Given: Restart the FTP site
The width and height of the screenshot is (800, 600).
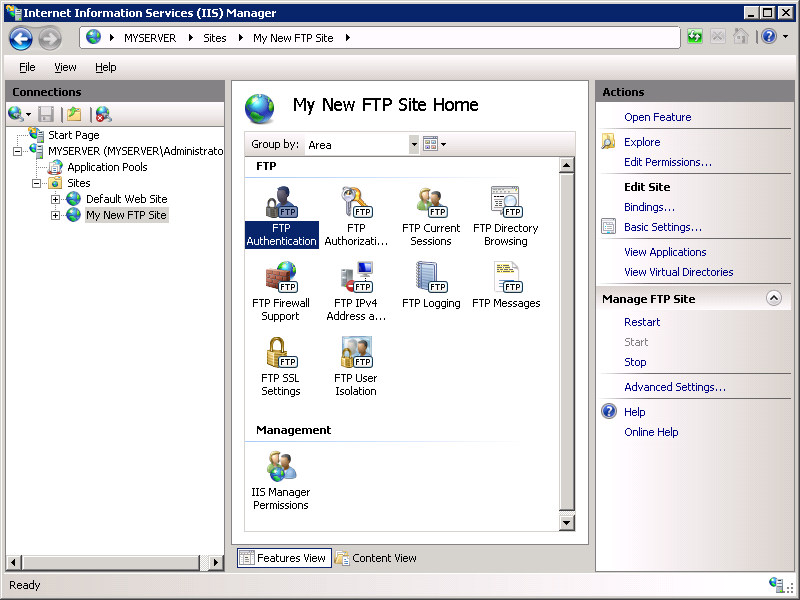Looking at the screenshot, I should click(x=641, y=322).
